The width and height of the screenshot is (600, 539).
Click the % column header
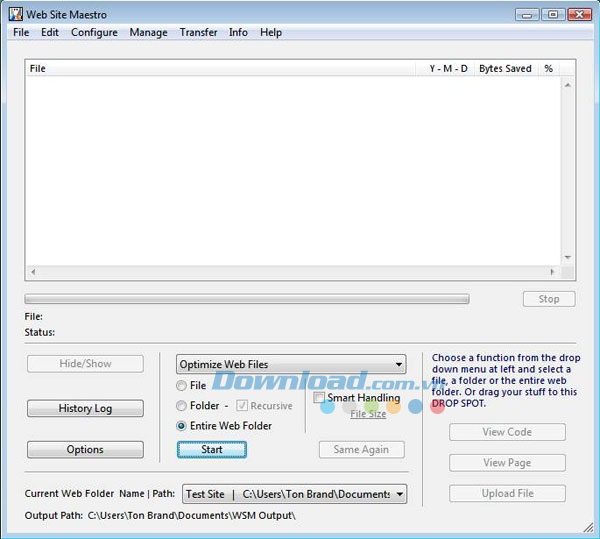click(x=548, y=68)
